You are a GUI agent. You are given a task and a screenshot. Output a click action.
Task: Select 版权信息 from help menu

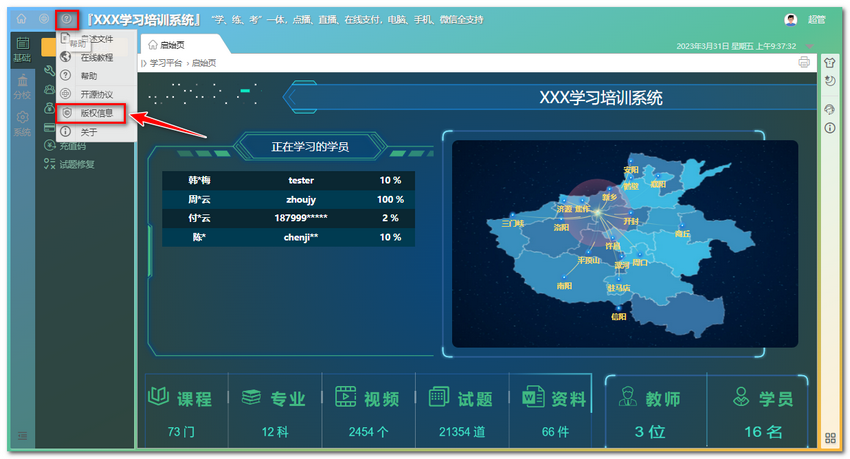[x=96, y=113]
